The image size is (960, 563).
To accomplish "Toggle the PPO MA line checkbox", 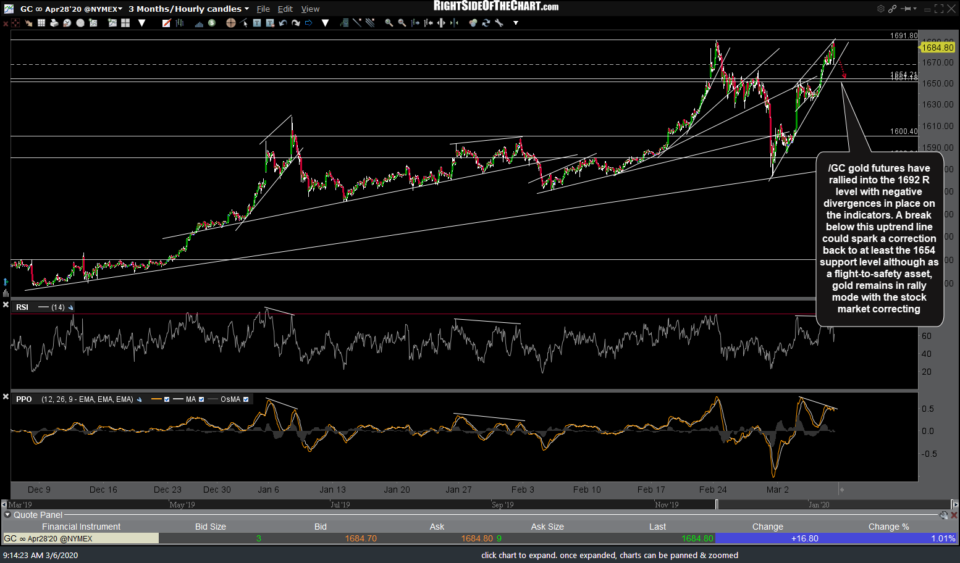I will pyautogui.click(x=201, y=400).
